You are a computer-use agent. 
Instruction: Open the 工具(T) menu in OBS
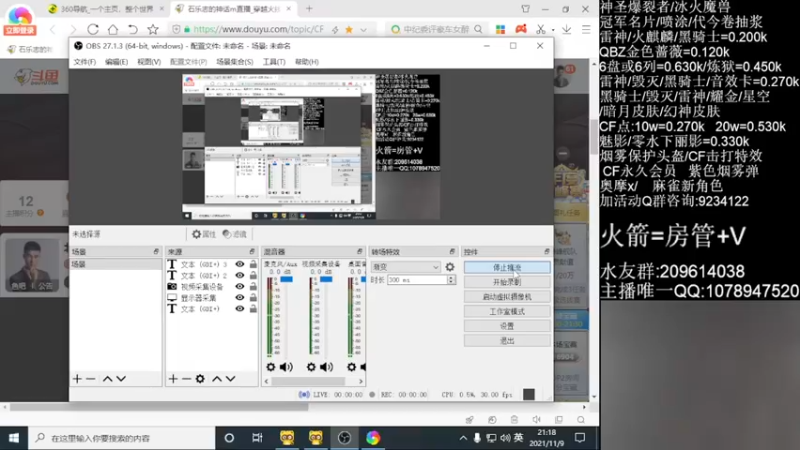point(273,62)
